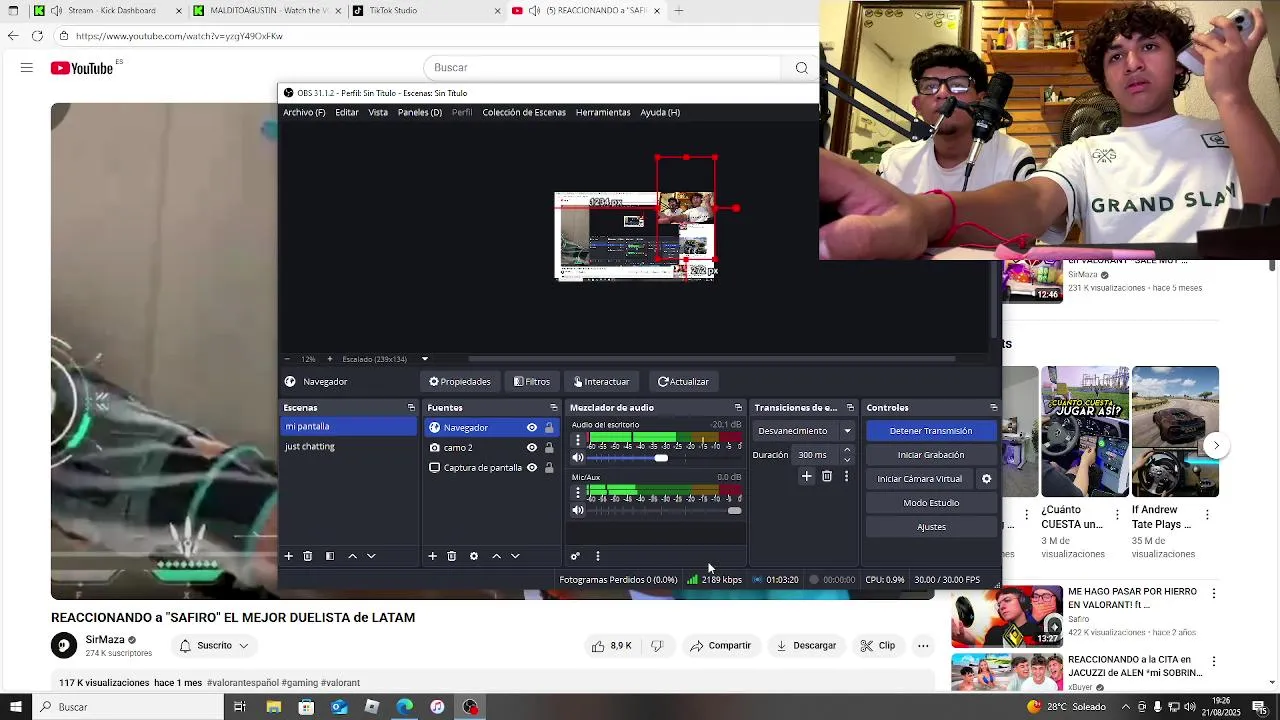Add a new scene with the Escenas plus icon

[288, 556]
